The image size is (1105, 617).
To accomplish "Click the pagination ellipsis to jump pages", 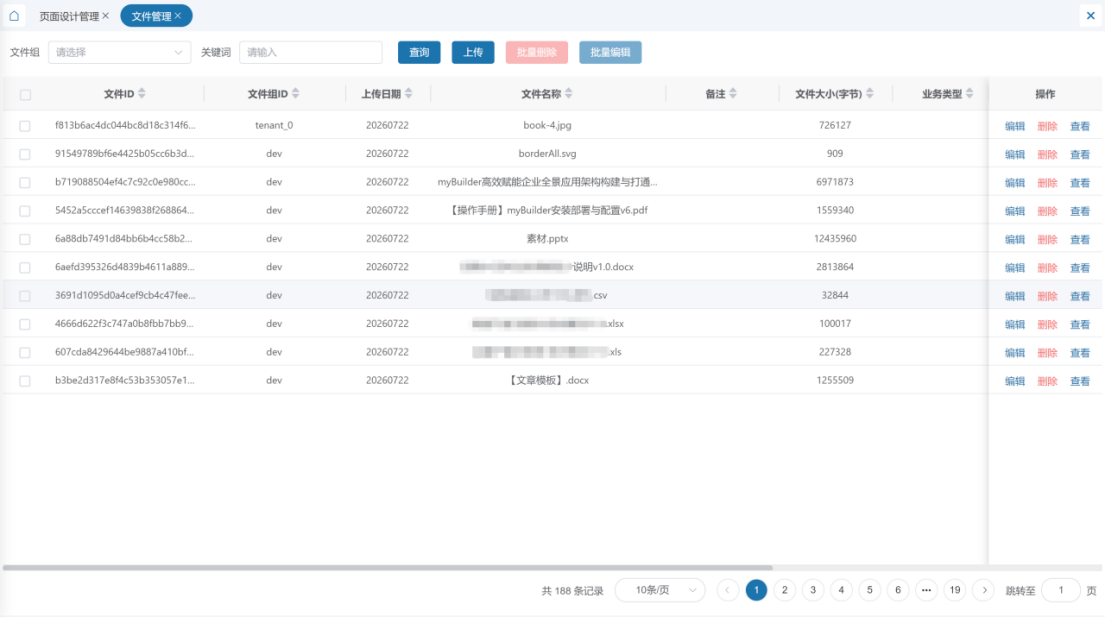I will (926, 590).
